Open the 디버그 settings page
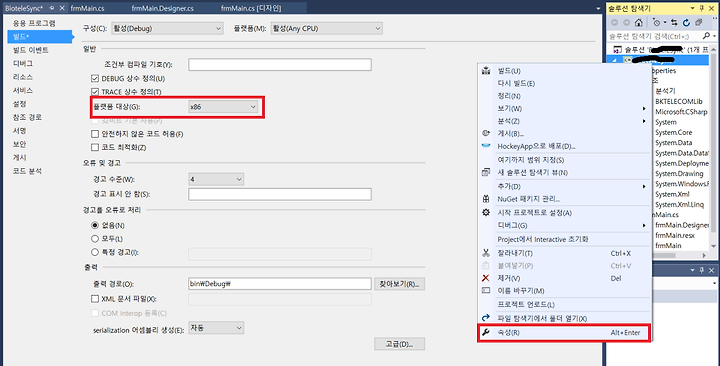The width and height of the screenshot is (720, 366). pos(23,63)
